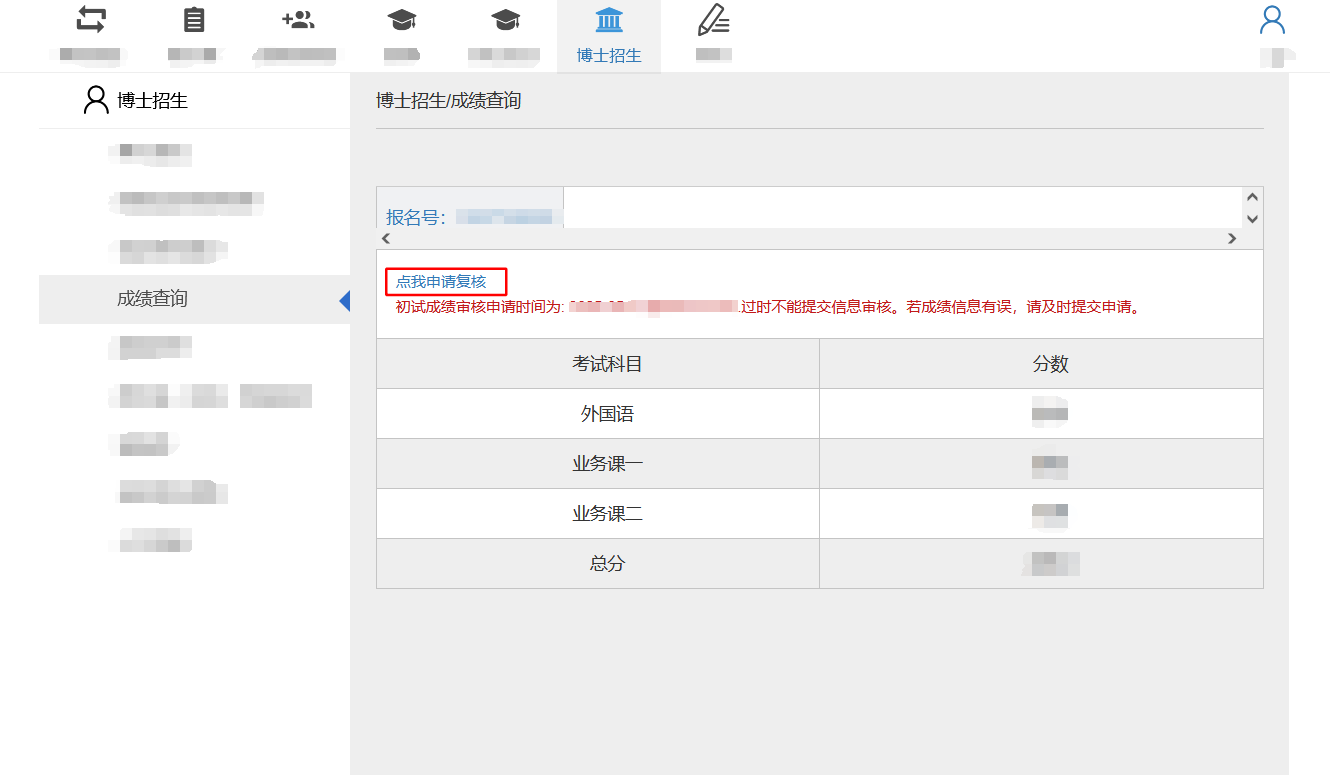
Task: Click the second graduation cap icon
Action: (x=506, y=19)
